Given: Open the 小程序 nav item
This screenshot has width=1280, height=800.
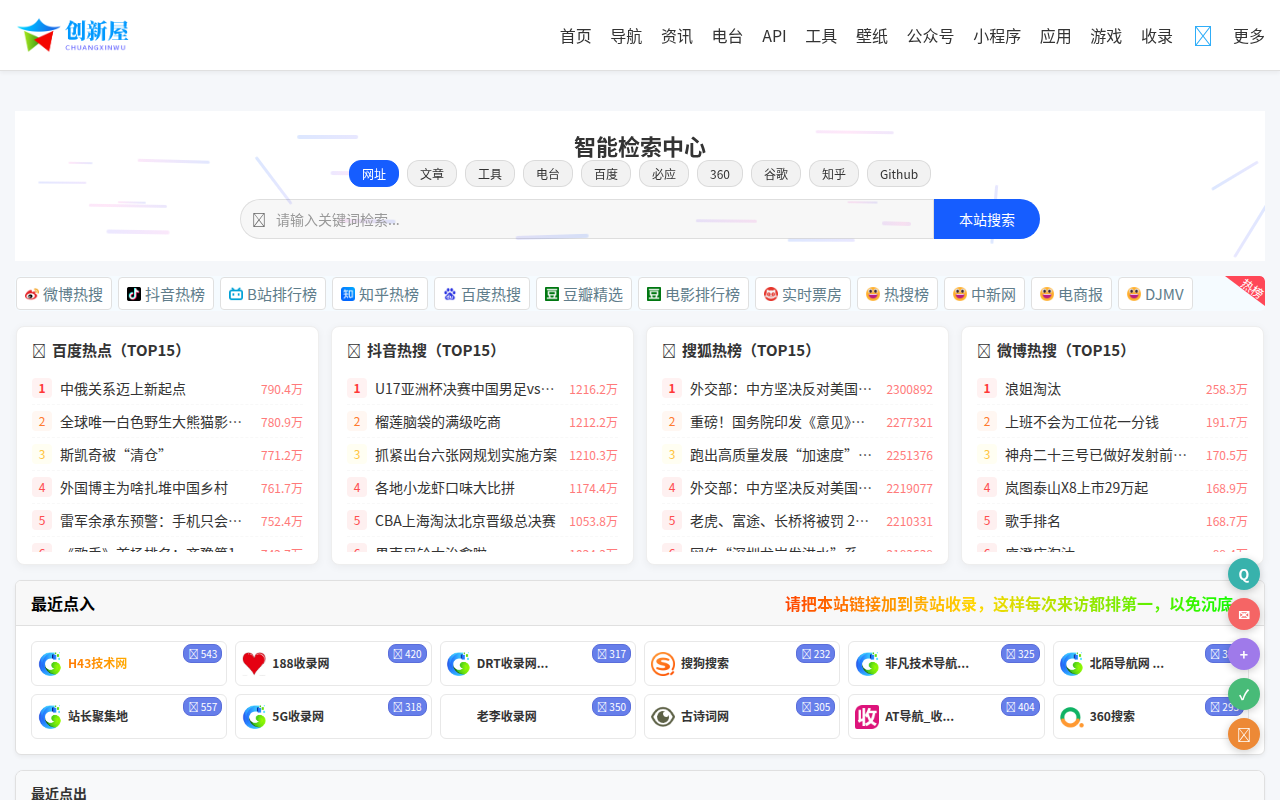Looking at the screenshot, I should pyautogui.click(x=997, y=36).
